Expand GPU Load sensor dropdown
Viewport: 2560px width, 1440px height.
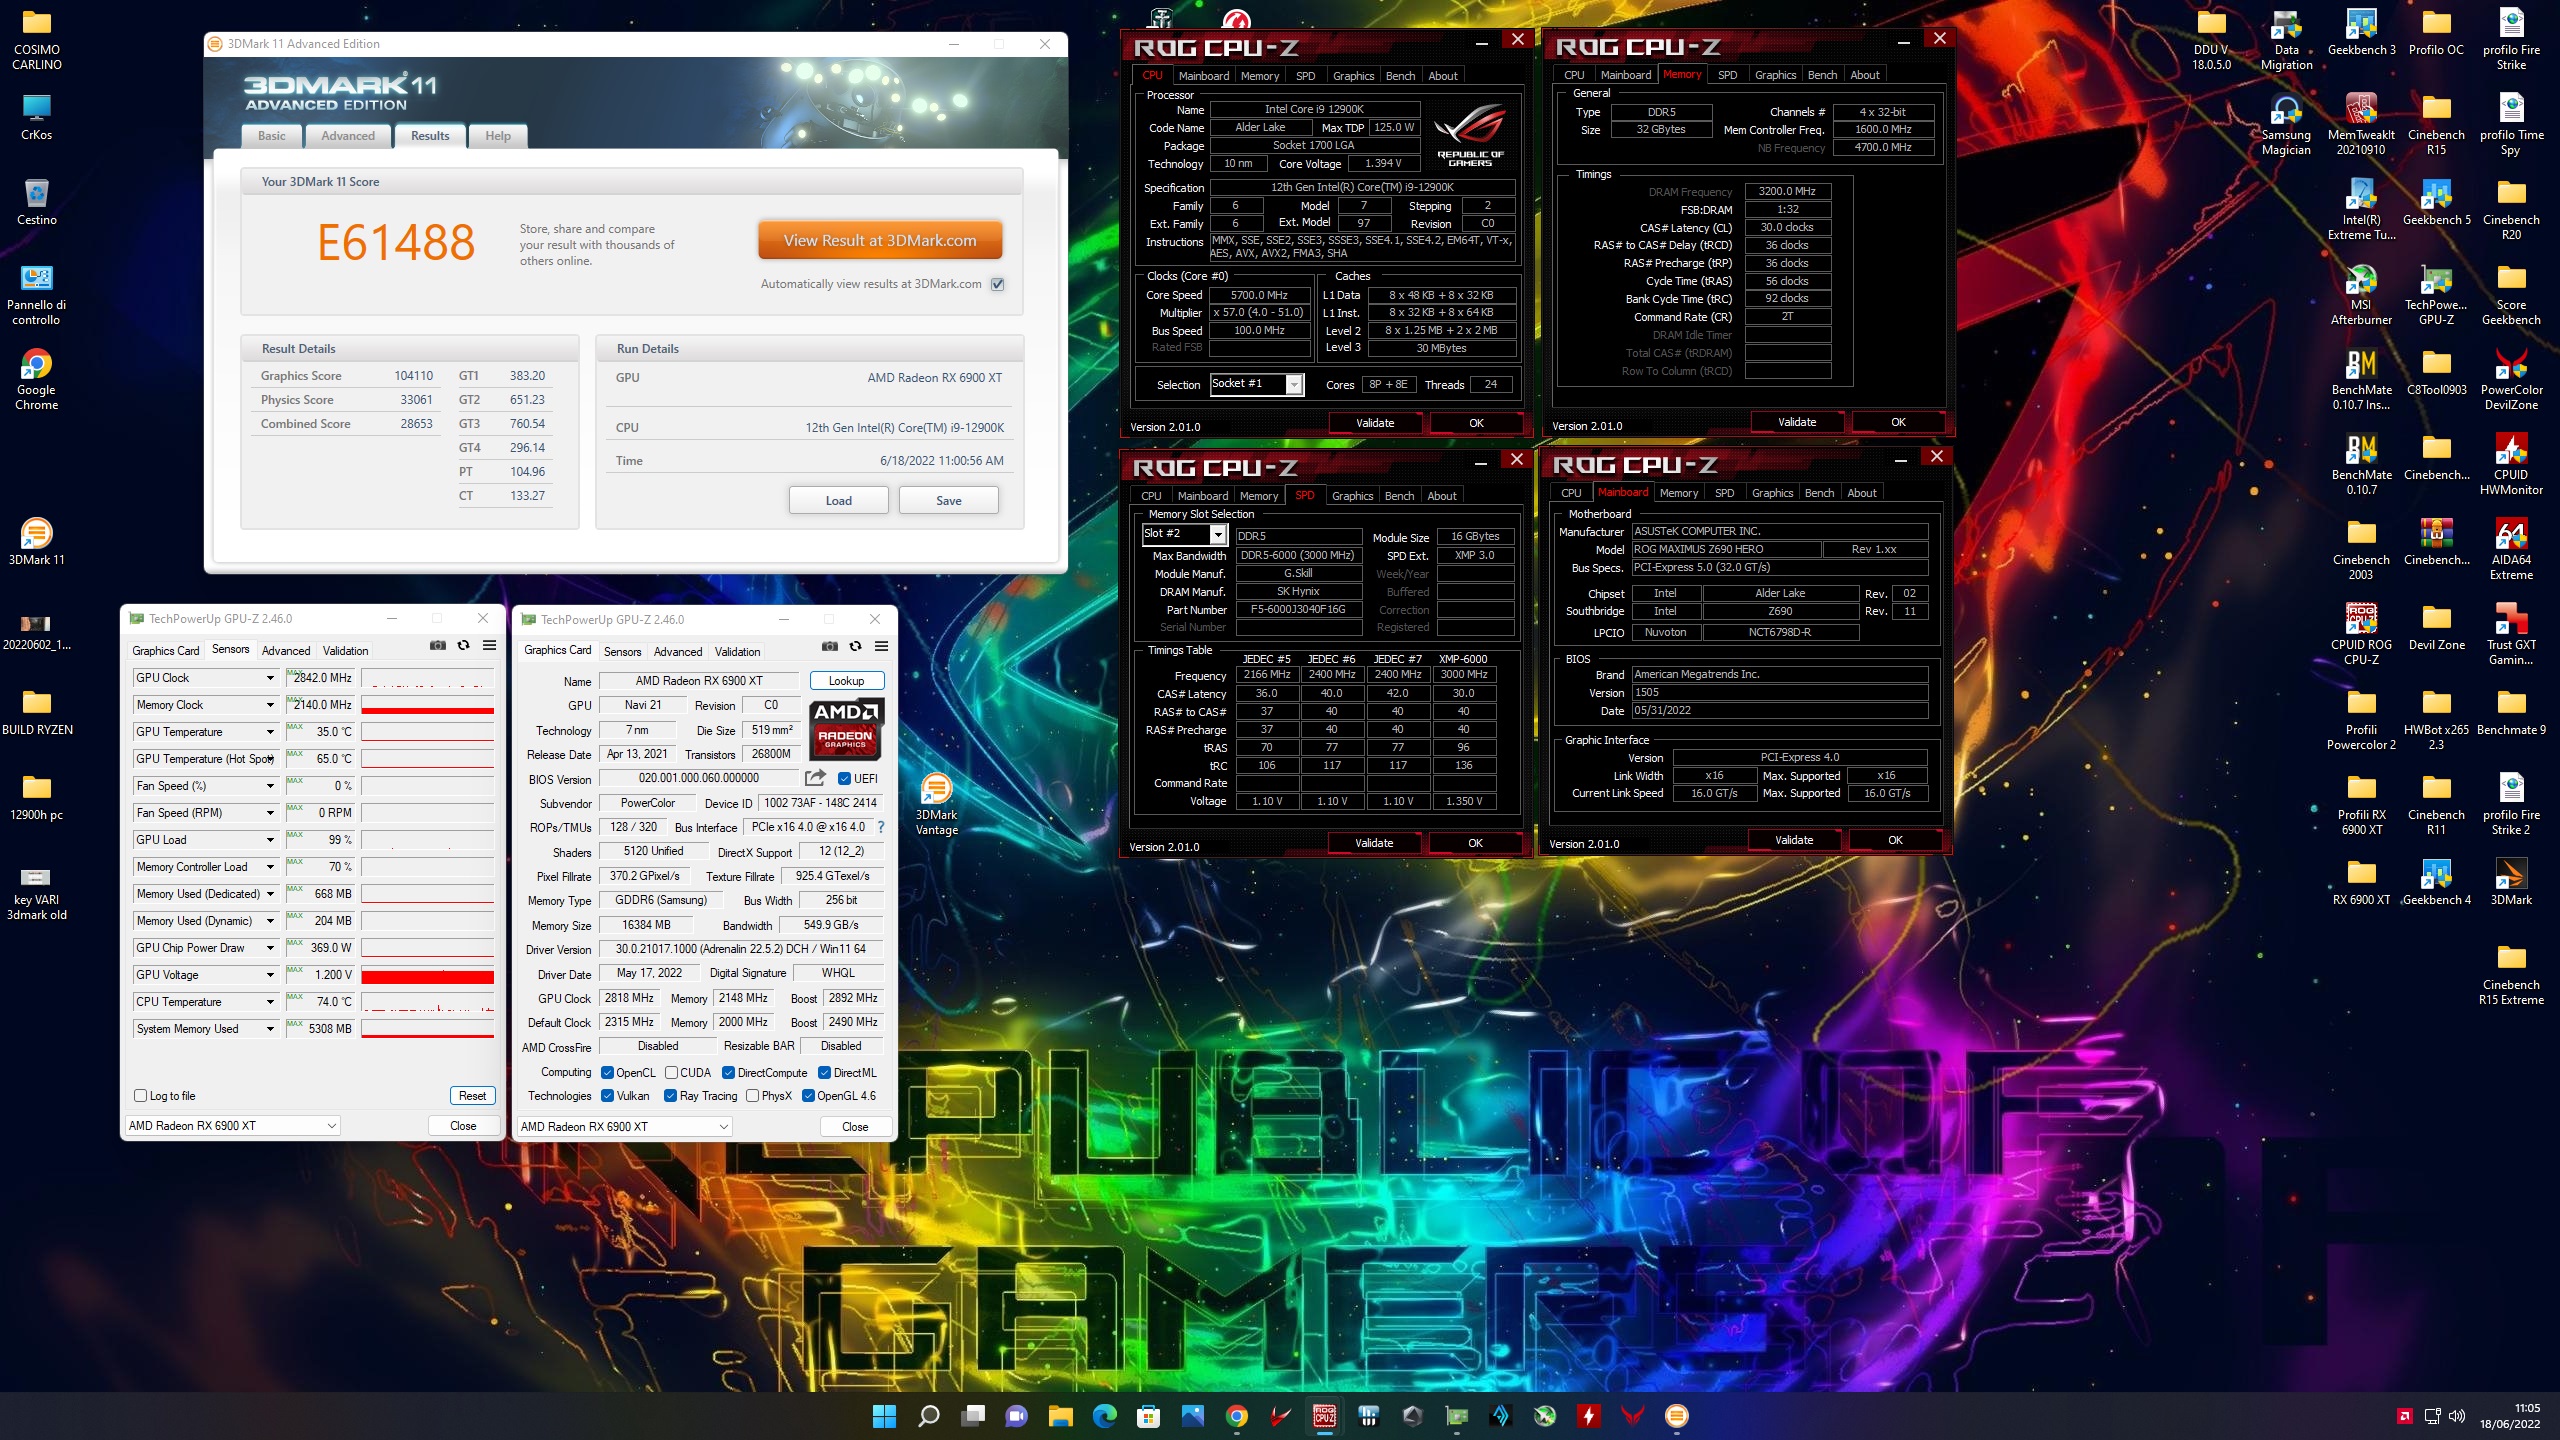point(270,840)
